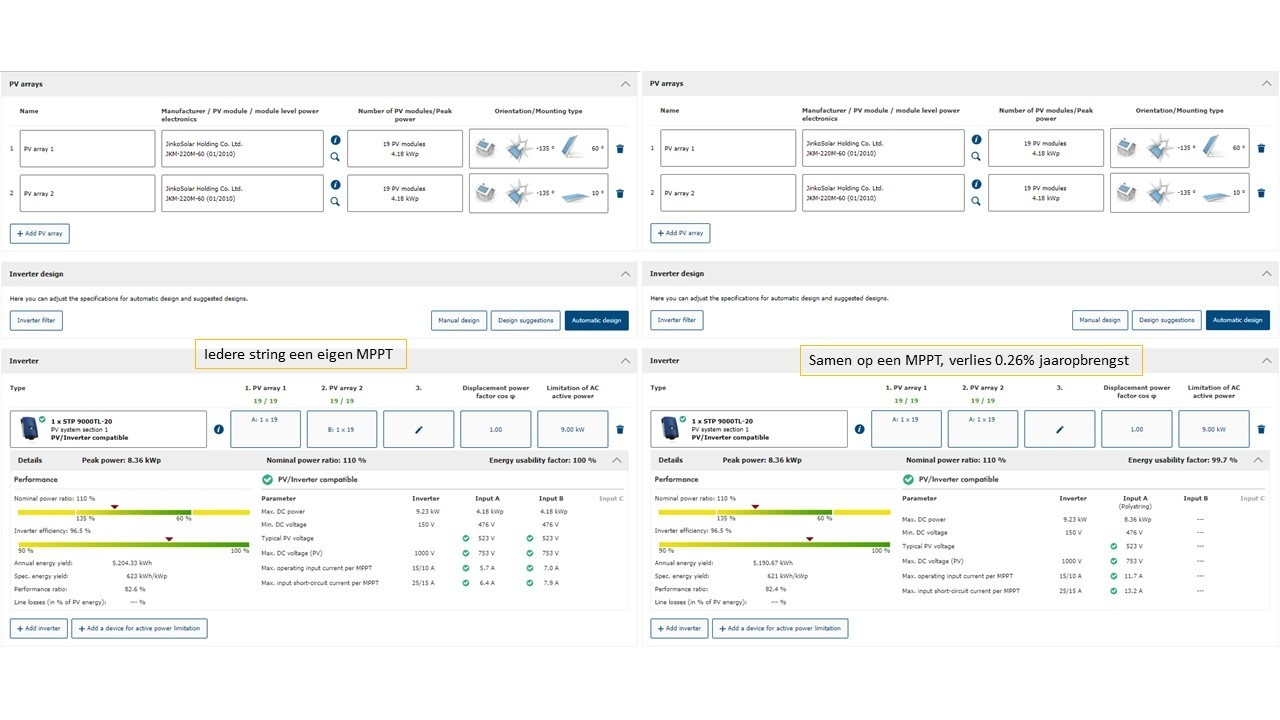The height and width of the screenshot is (720, 1280).
Task: Open Design suggestions in left screenshot
Action: coord(526,320)
